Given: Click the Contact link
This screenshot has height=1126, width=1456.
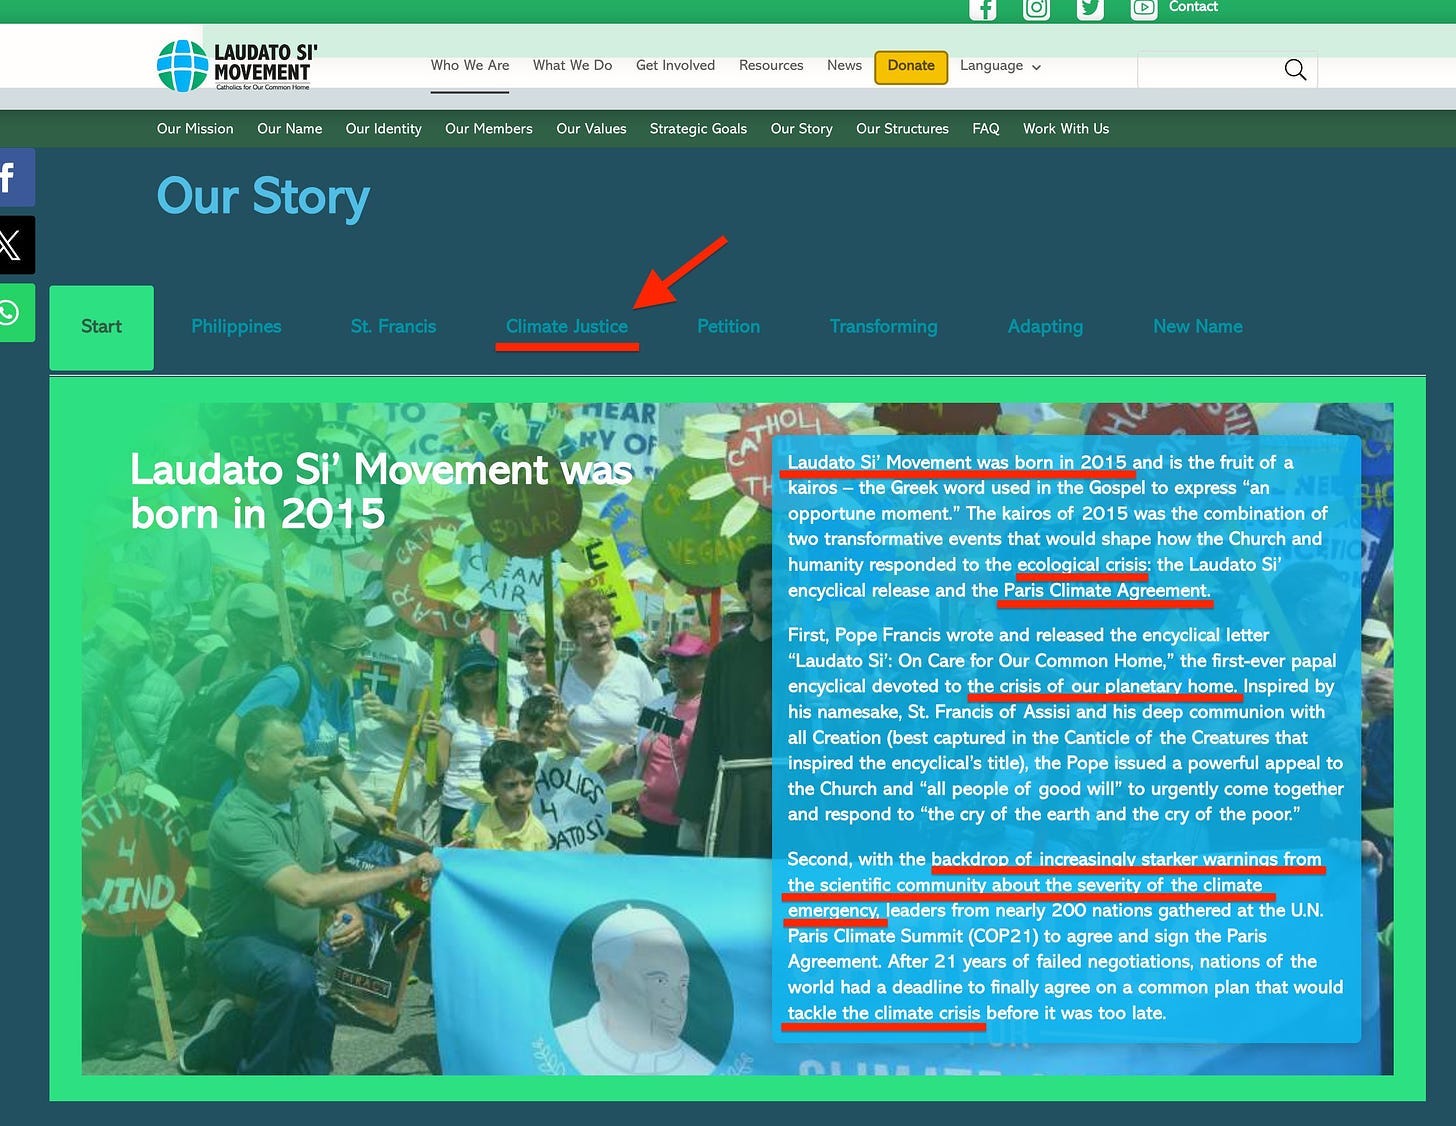Looking at the screenshot, I should 1193,7.
